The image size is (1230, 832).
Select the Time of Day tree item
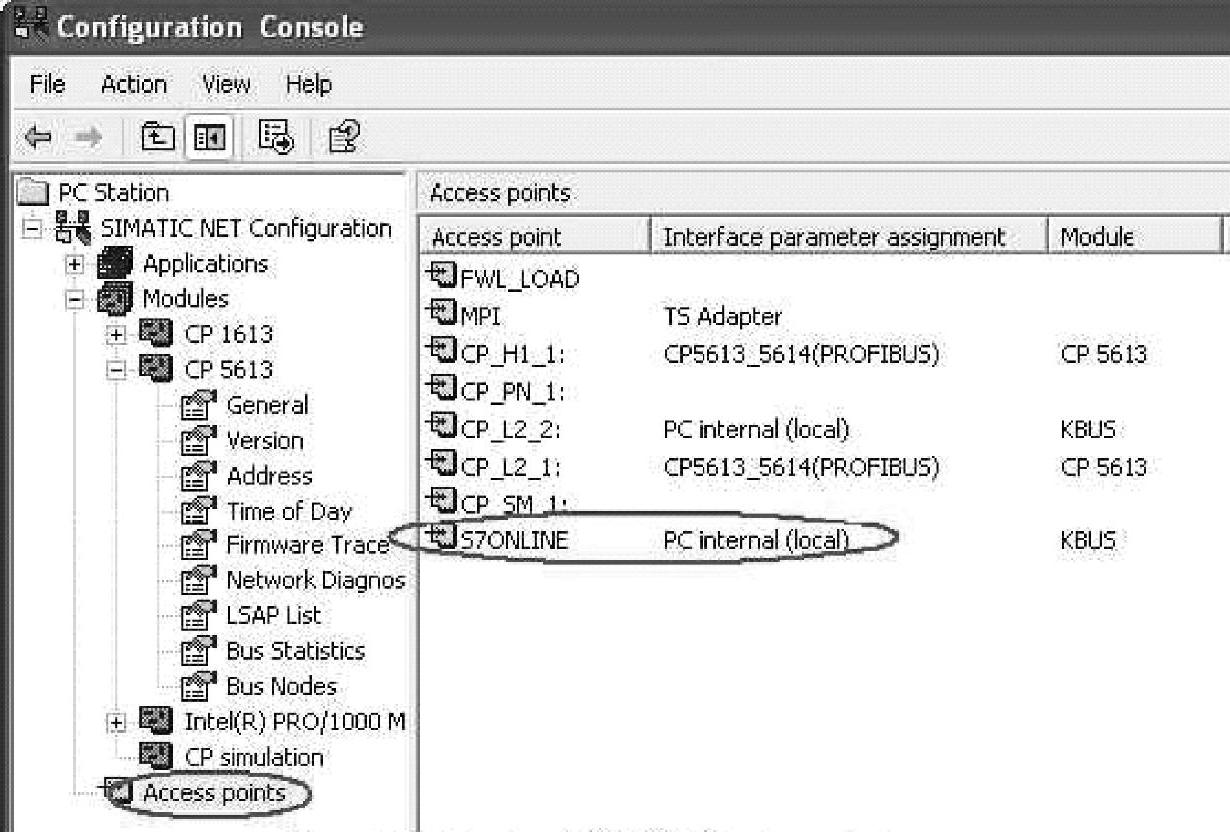289,512
